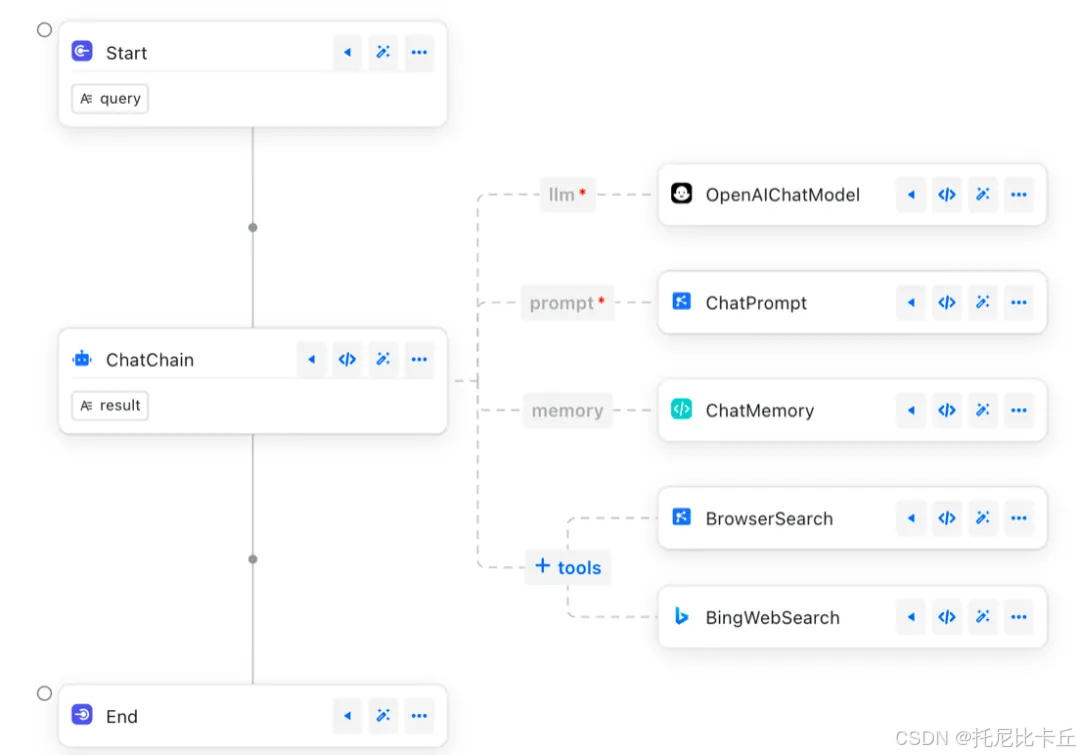Select the result variable tag

pos(110,405)
